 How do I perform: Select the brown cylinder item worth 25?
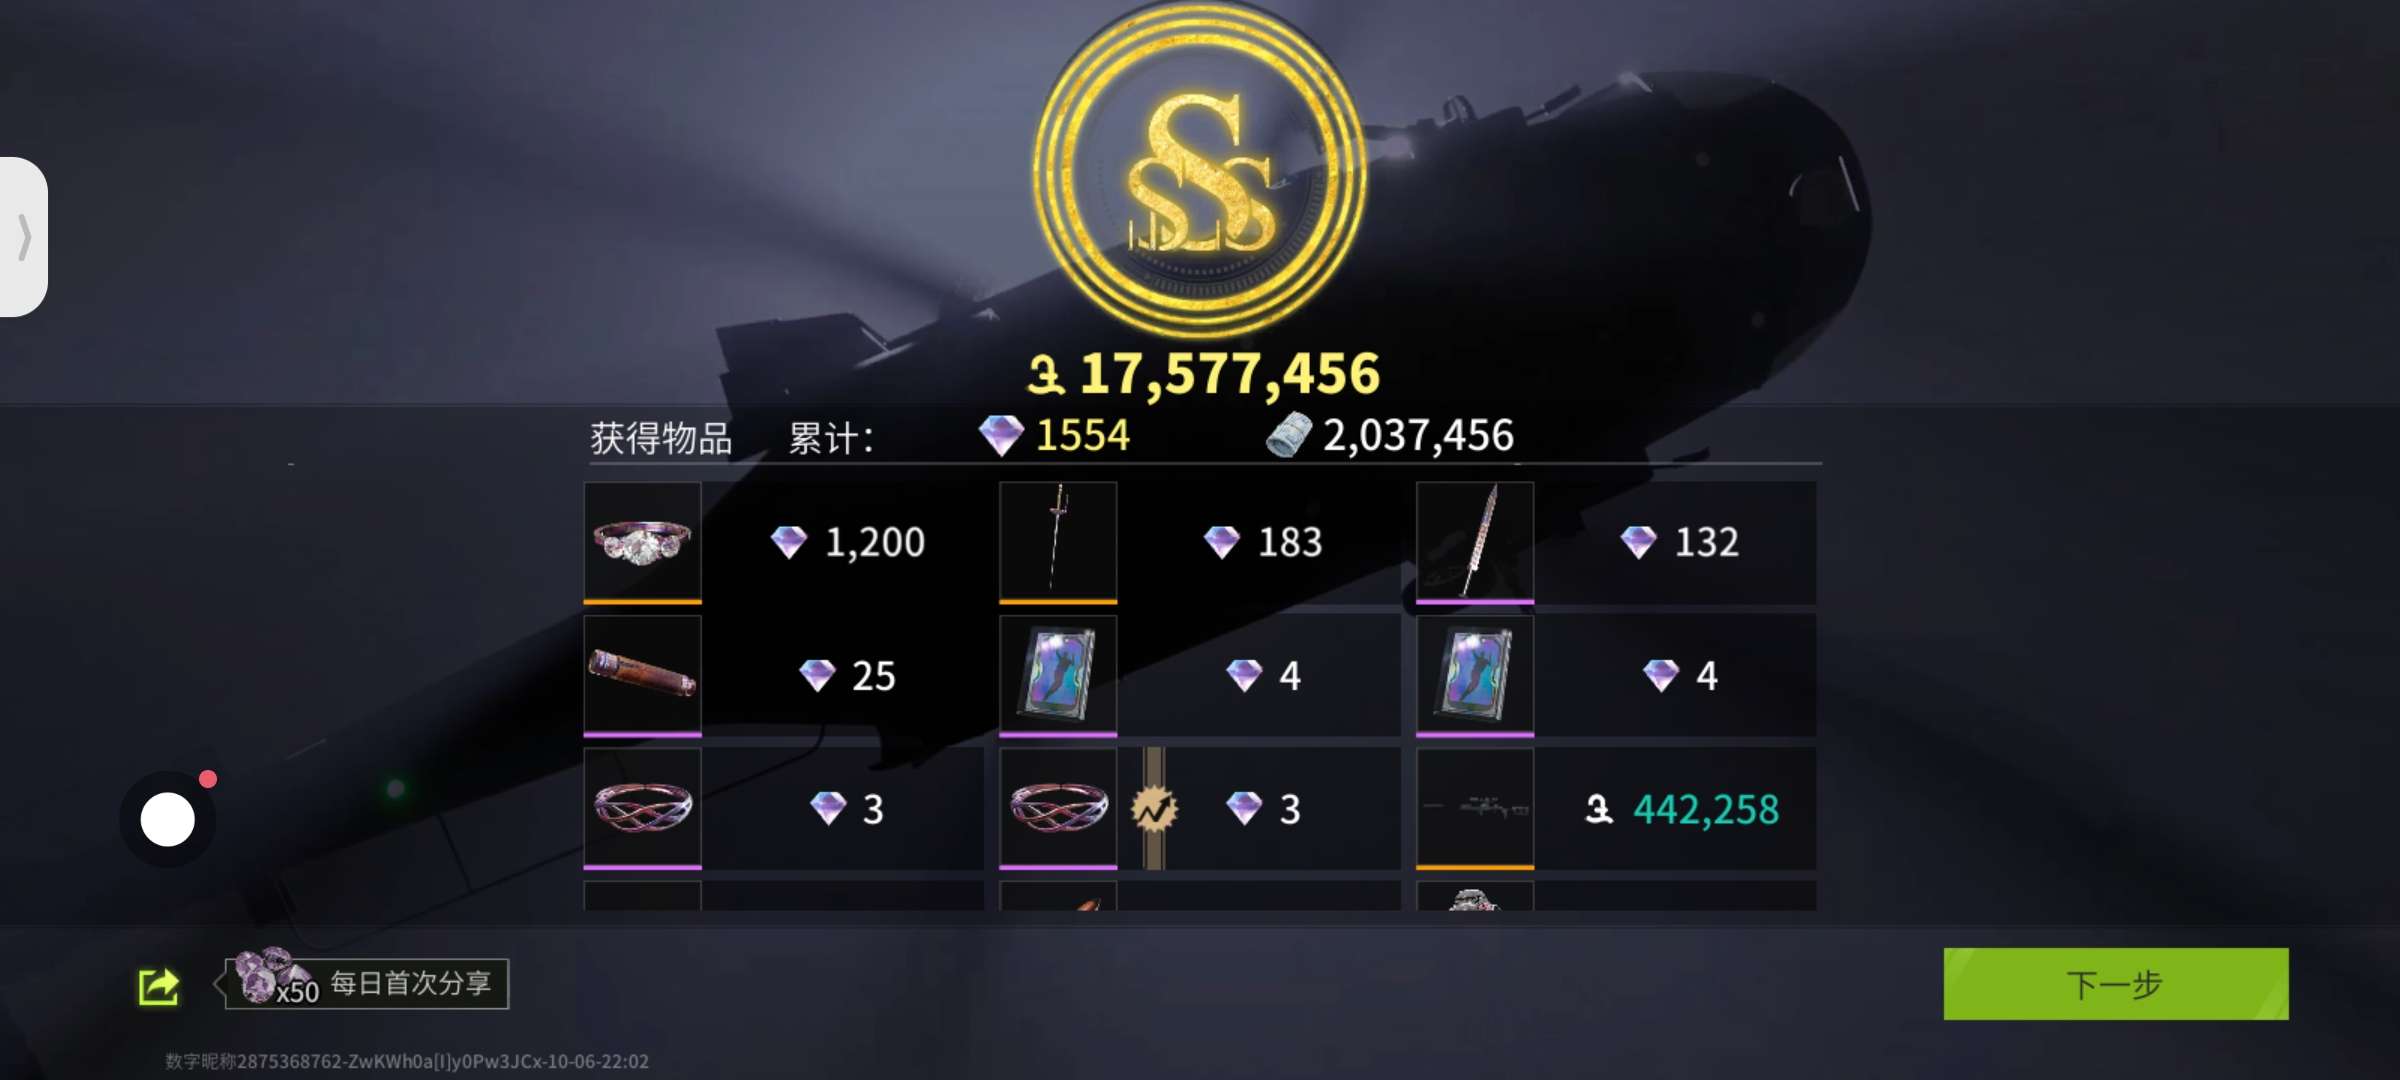(x=643, y=675)
